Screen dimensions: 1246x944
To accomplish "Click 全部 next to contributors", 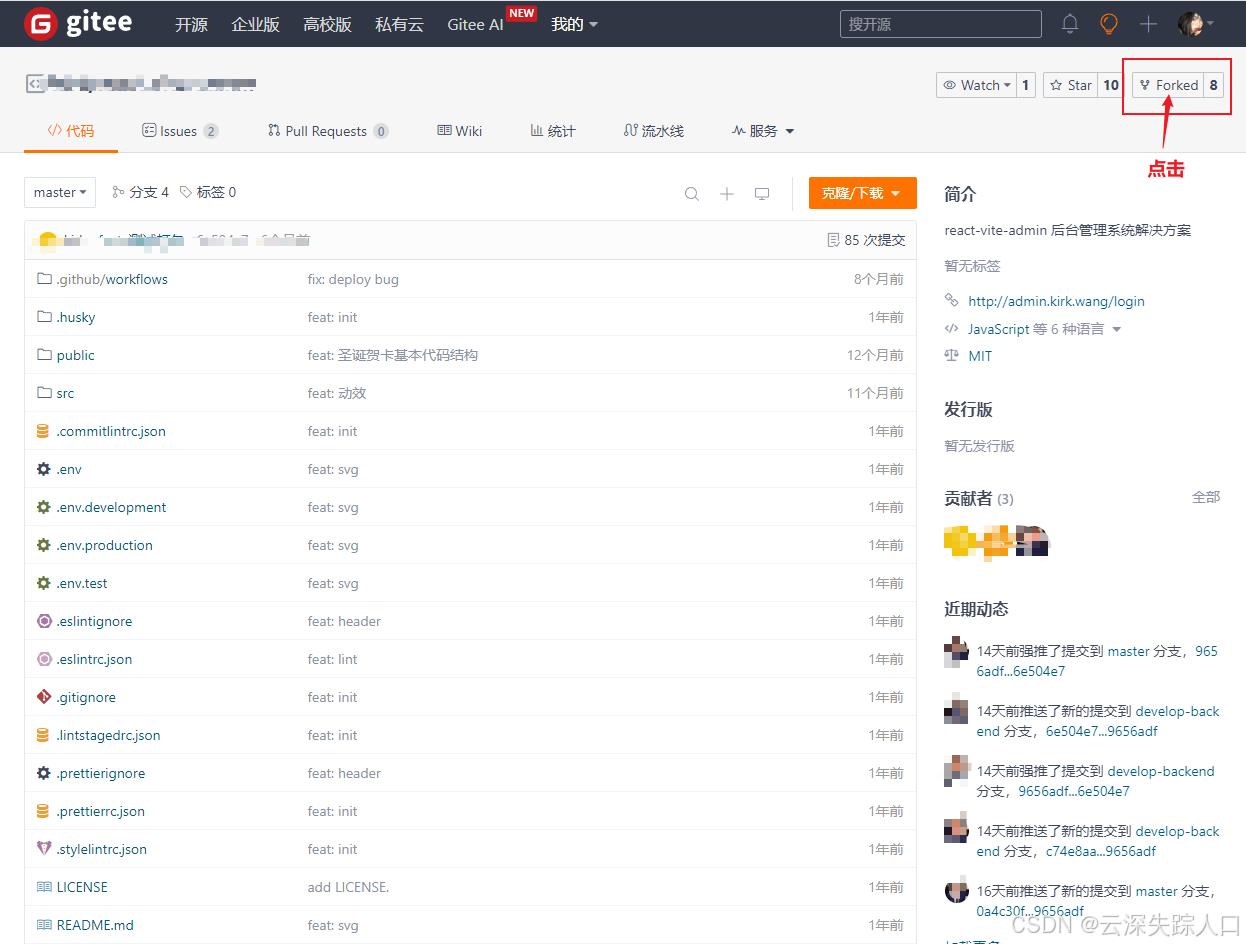I will coord(1206,497).
